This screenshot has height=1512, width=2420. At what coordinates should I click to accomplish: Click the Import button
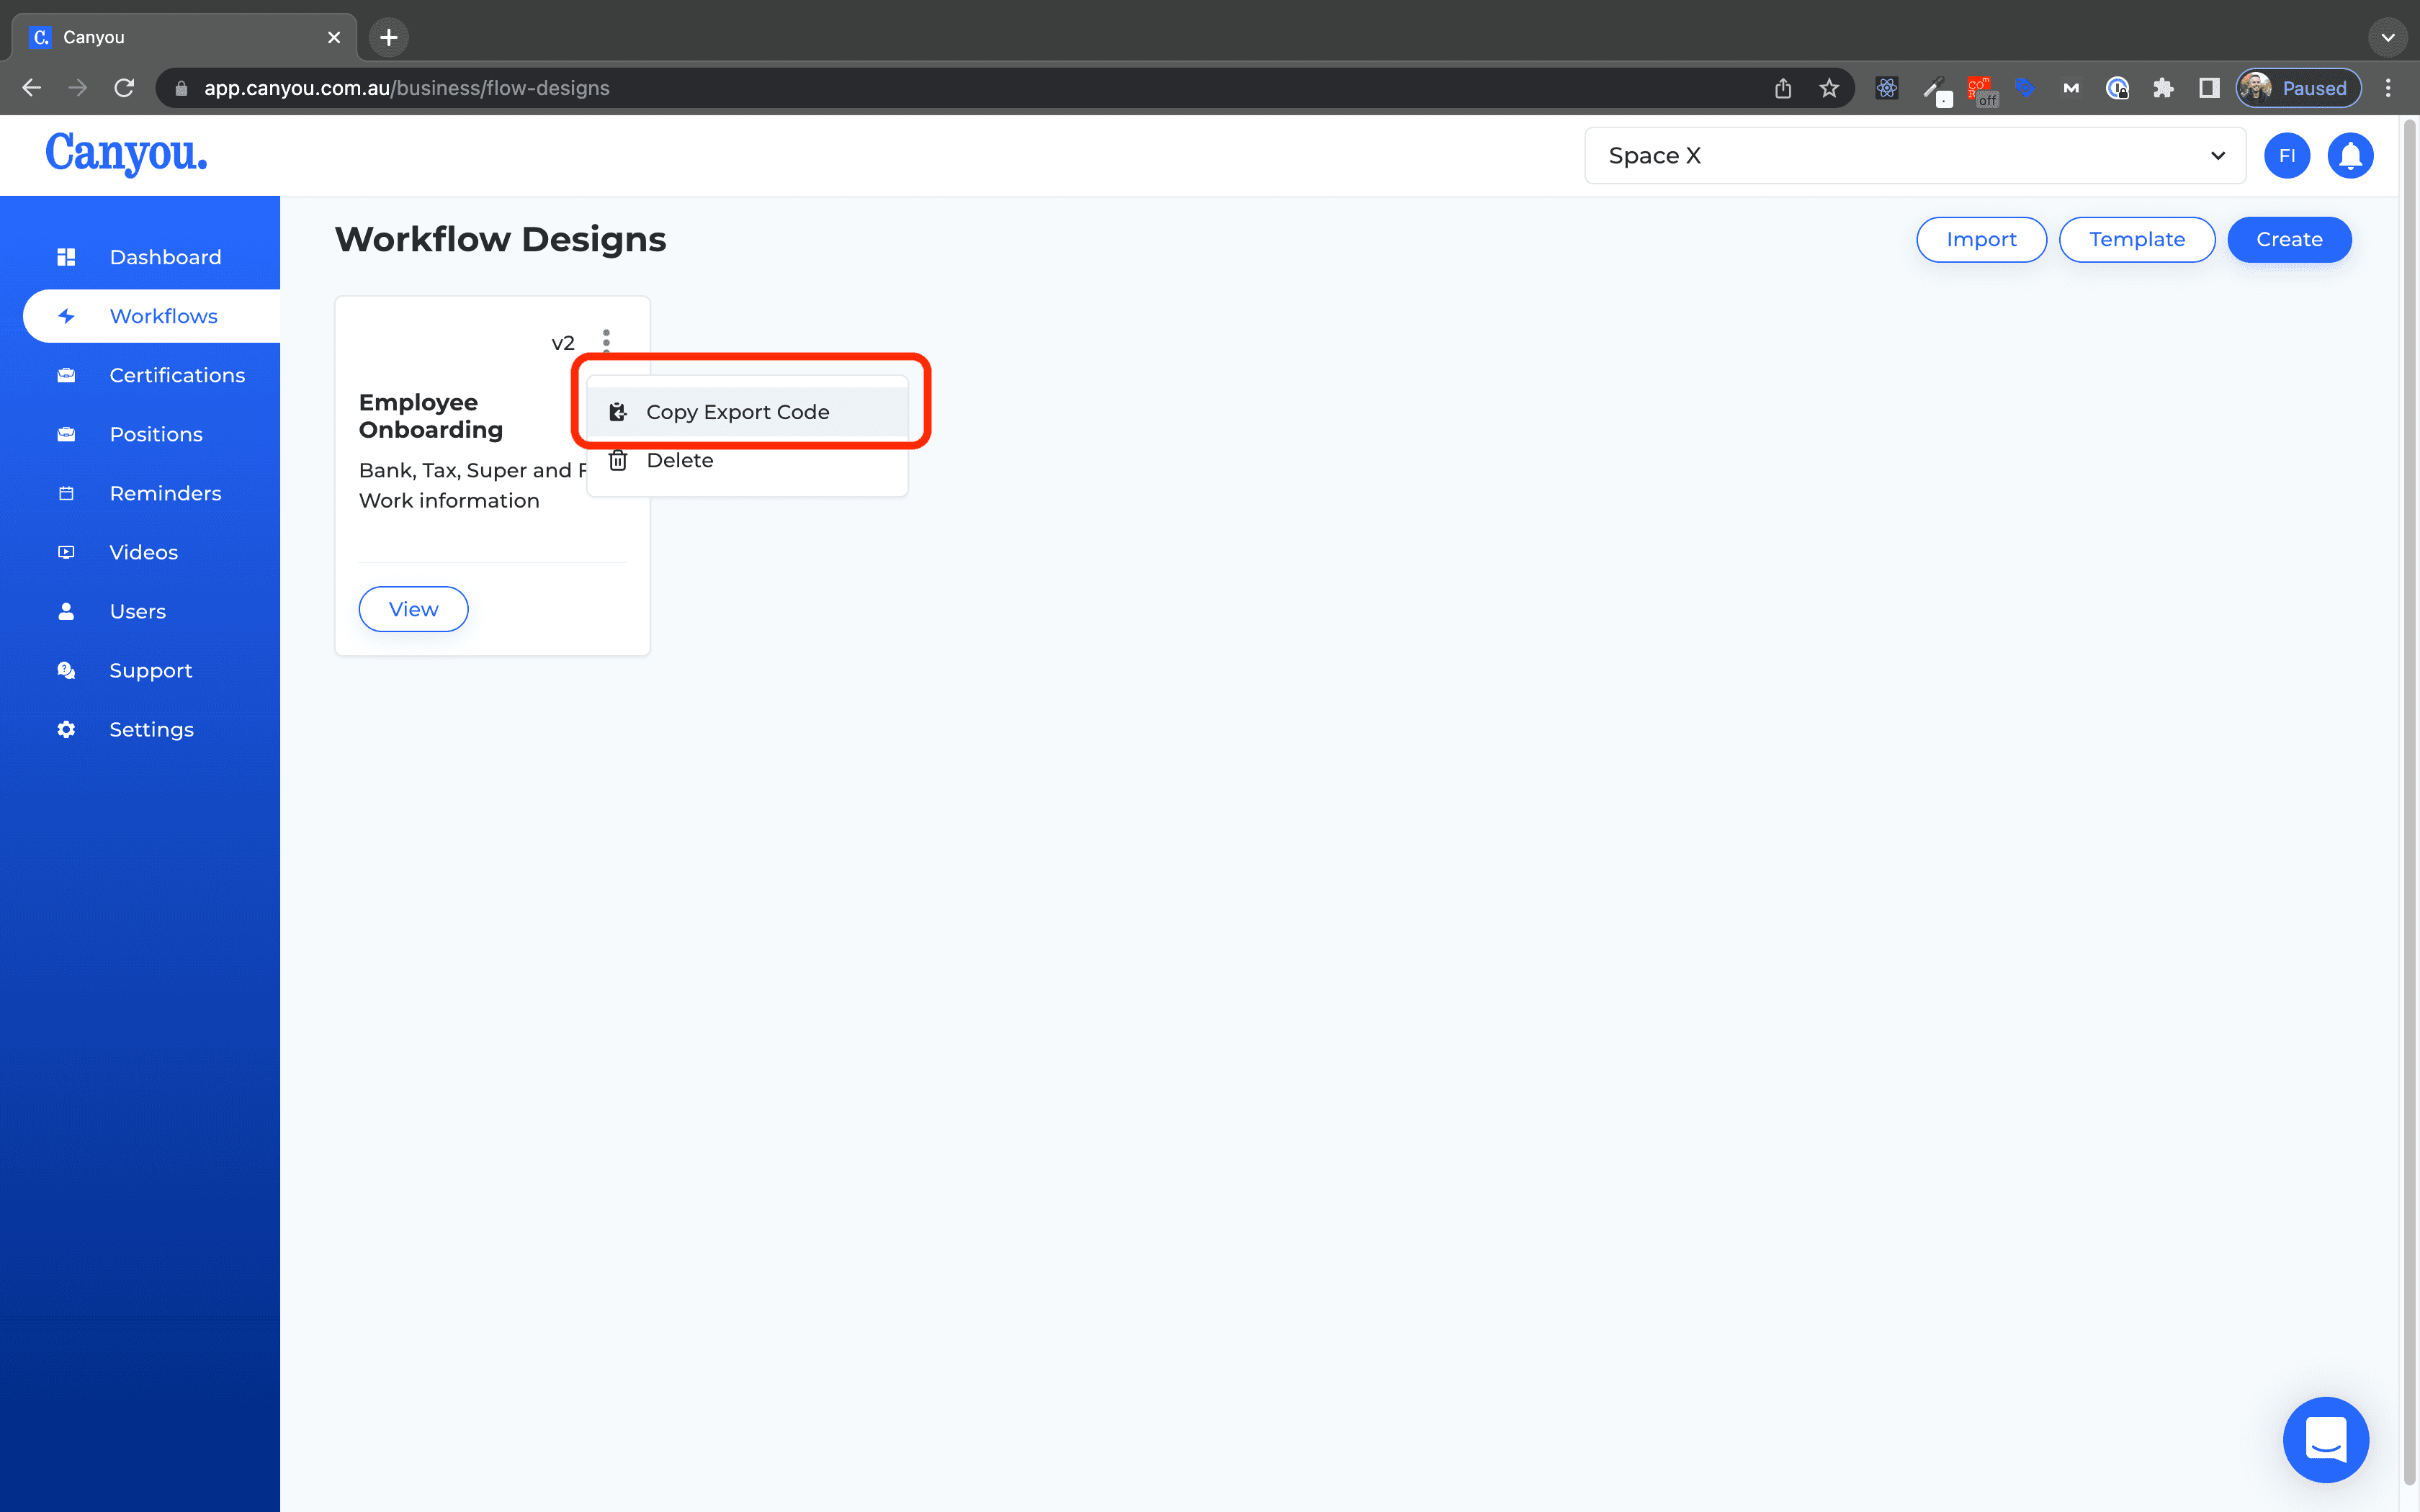tap(1981, 238)
